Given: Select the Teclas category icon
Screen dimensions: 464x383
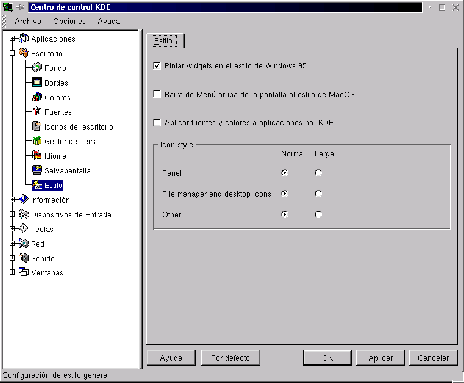Looking at the screenshot, I should tap(24, 229).
